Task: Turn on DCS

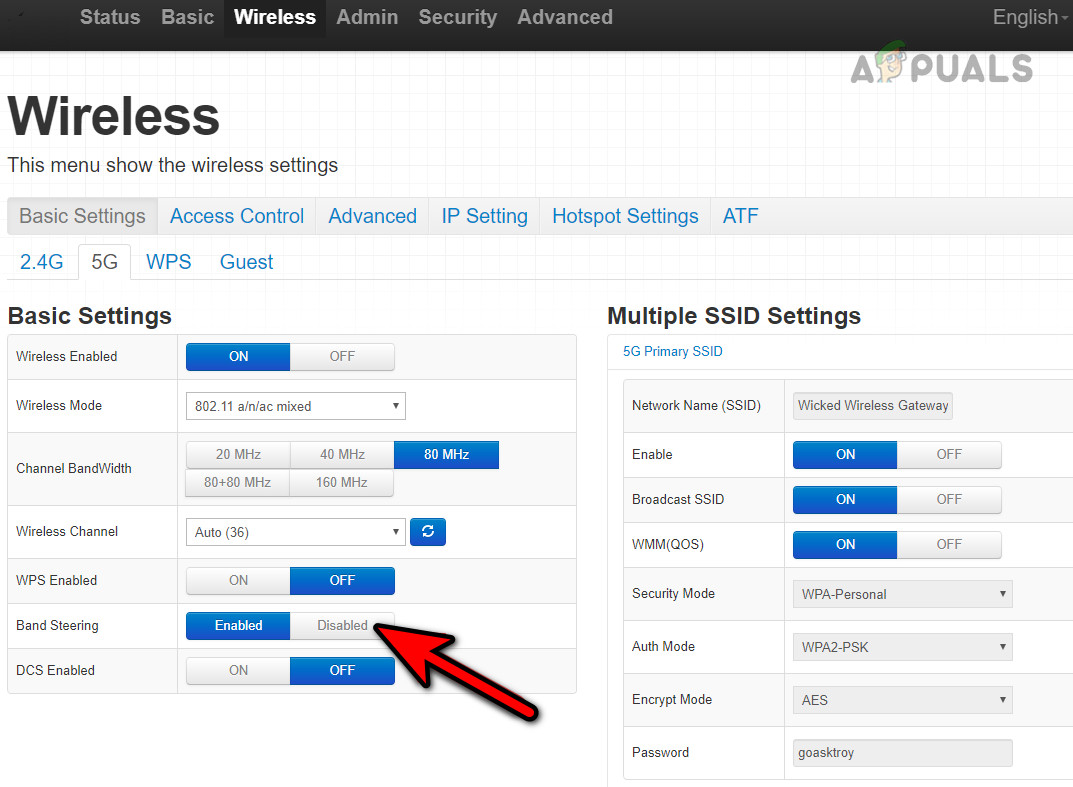Action: pyautogui.click(x=237, y=670)
